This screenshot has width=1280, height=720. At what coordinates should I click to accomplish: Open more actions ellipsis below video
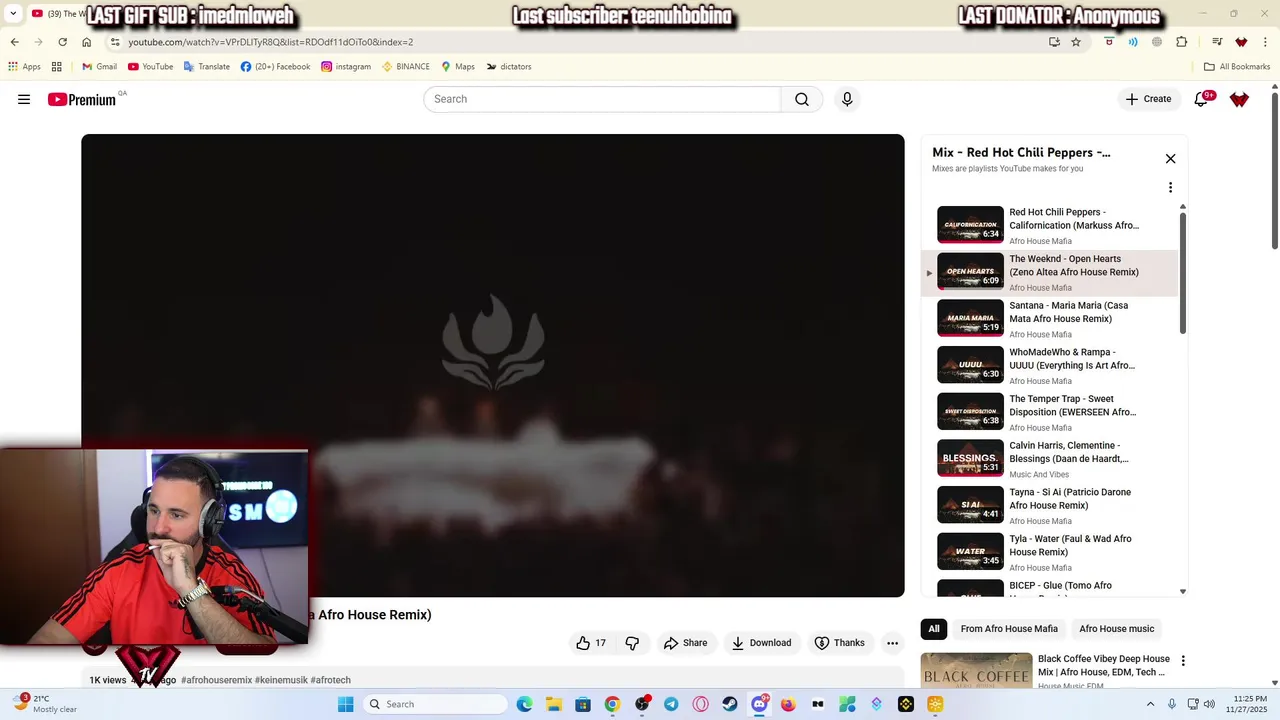[892, 643]
